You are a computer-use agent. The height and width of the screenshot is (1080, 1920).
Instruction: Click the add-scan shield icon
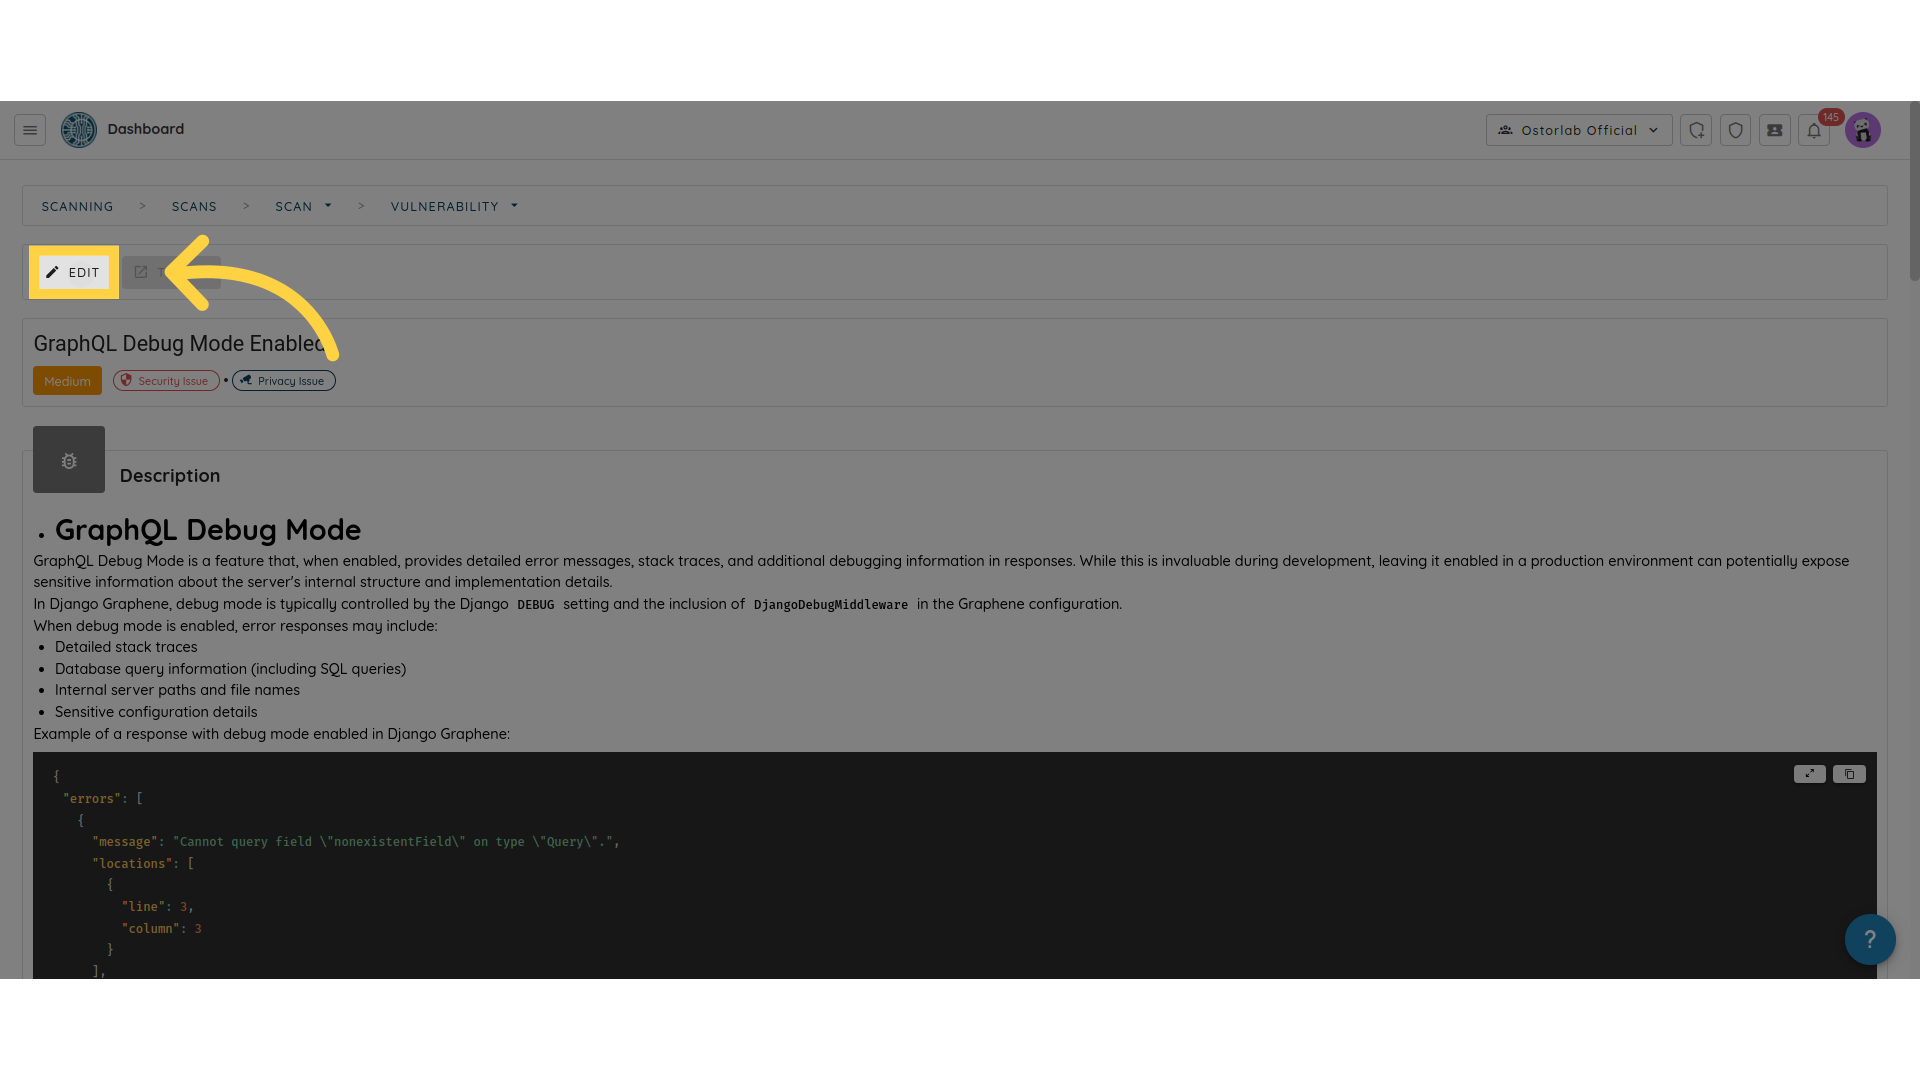tap(1696, 130)
